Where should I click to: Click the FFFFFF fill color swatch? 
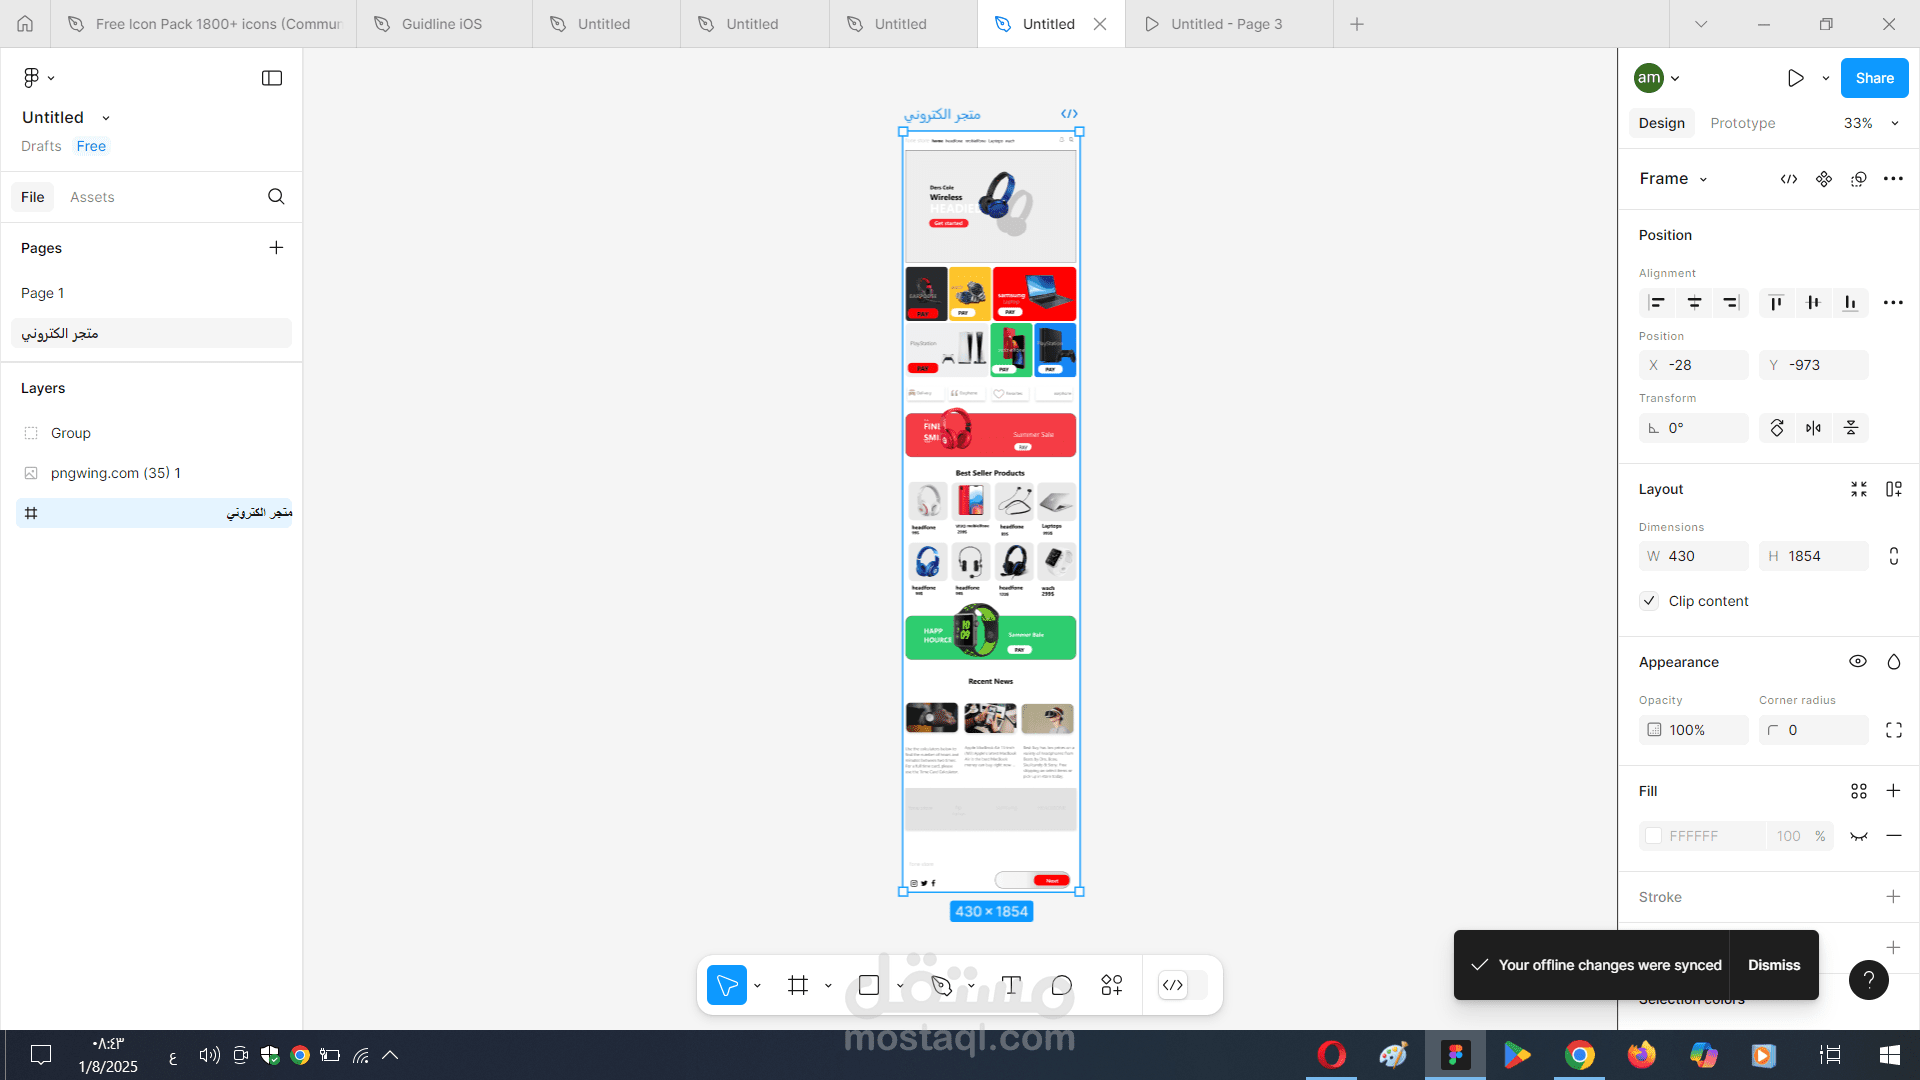1653,836
